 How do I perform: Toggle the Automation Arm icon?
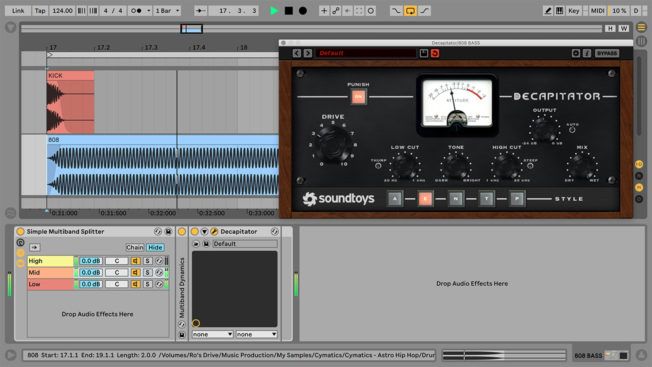(336, 11)
